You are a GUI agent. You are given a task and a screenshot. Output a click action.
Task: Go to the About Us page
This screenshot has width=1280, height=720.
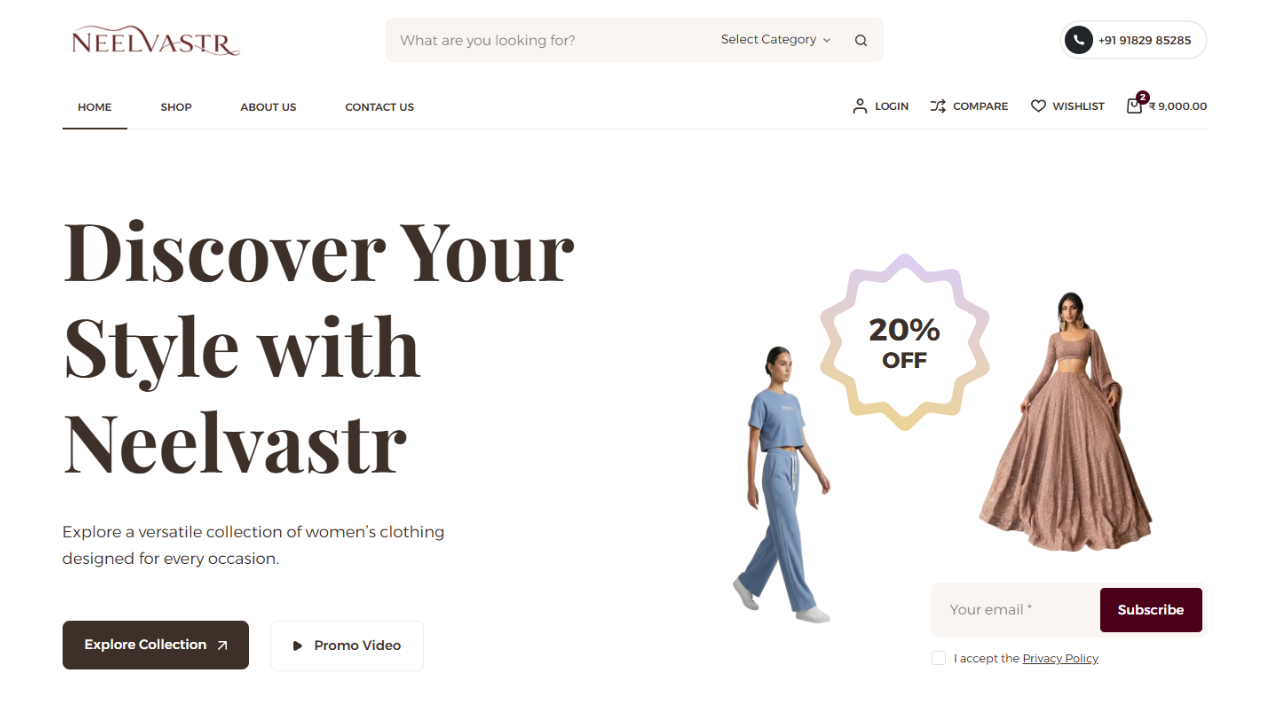(x=268, y=107)
